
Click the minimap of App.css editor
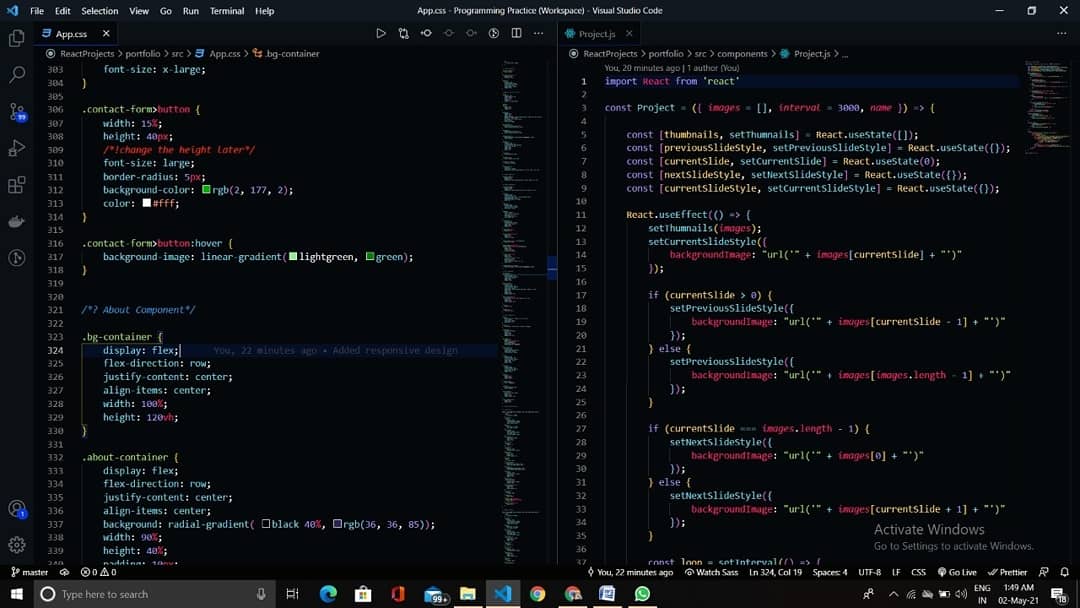click(523, 311)
